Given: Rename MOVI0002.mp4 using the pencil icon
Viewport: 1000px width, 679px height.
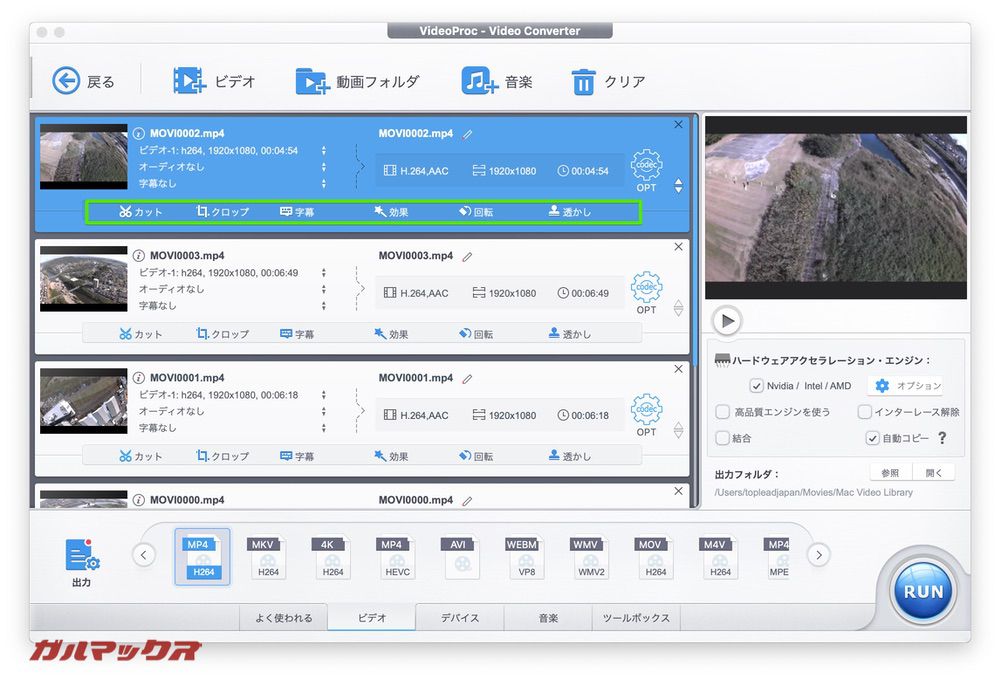Looking at the screenshot, I should tap(467, 134).
